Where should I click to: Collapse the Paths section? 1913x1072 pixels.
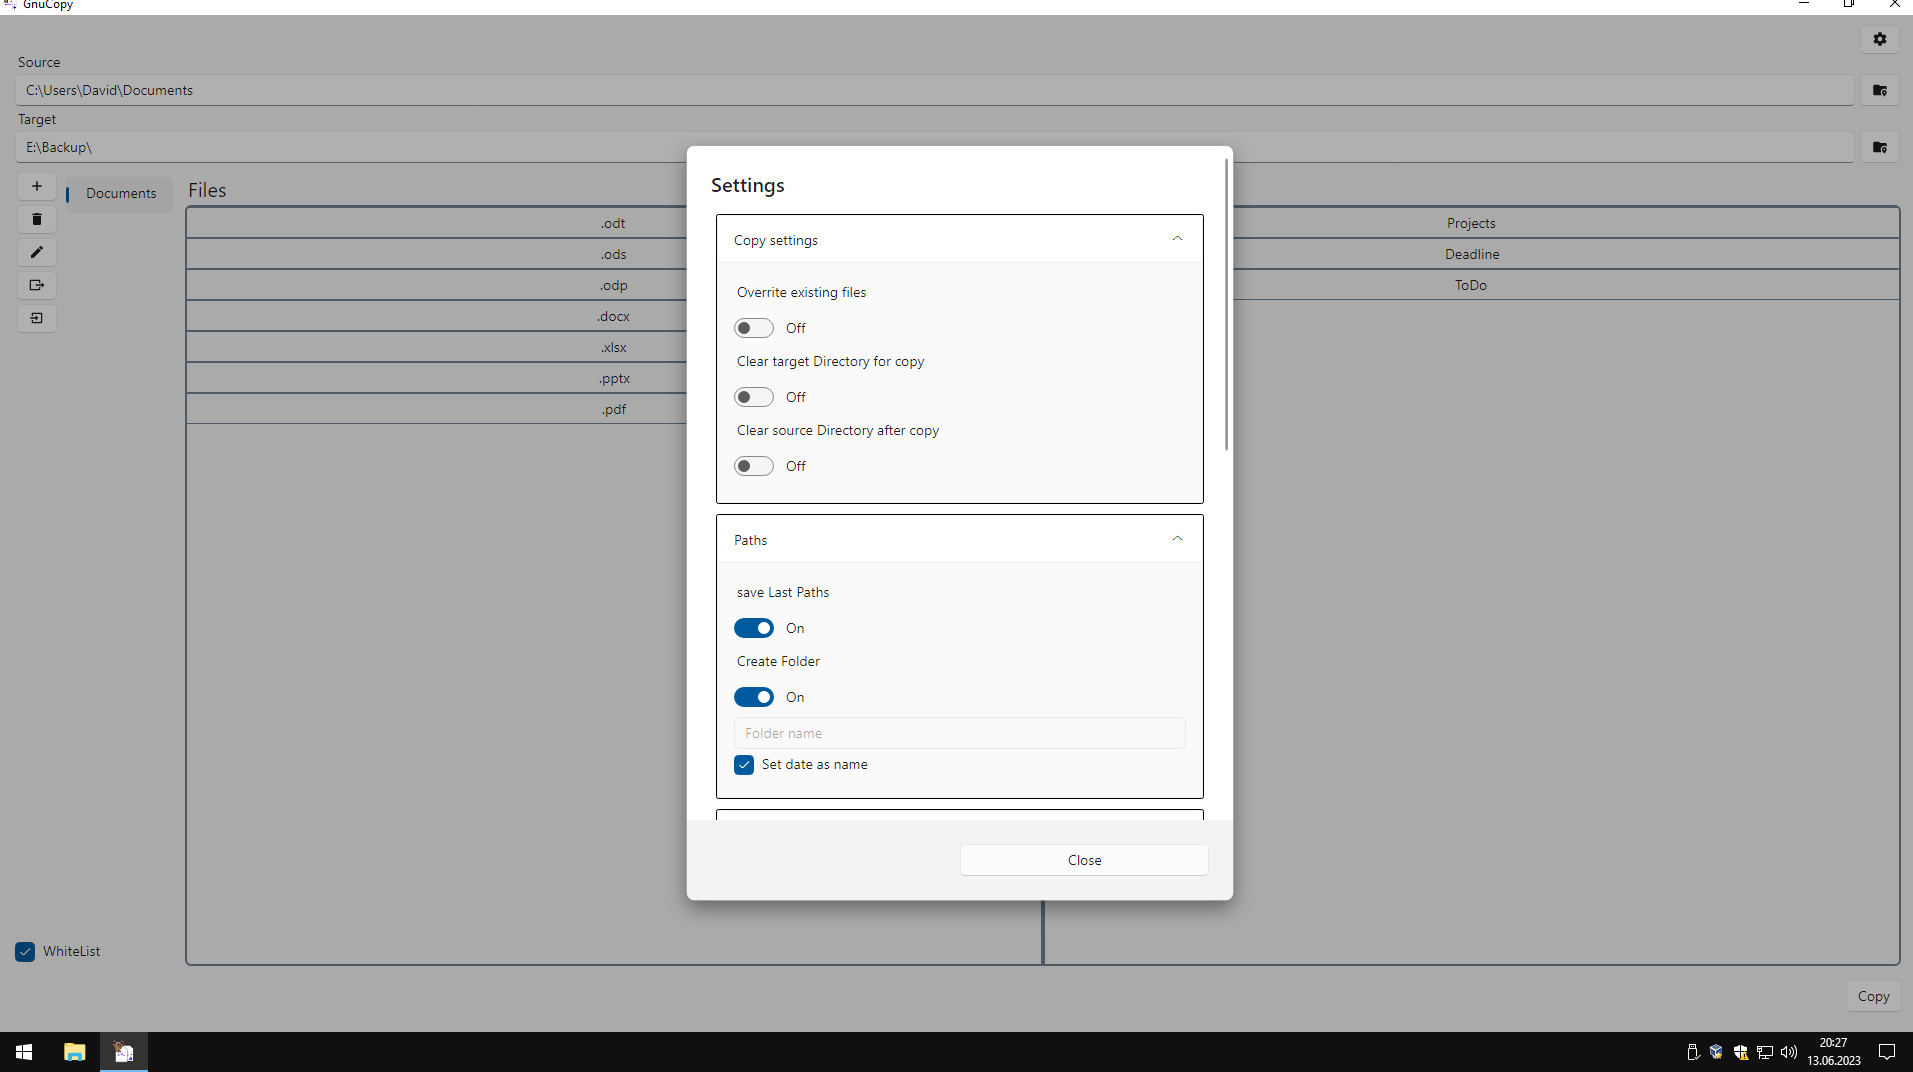coord(1177,539)
